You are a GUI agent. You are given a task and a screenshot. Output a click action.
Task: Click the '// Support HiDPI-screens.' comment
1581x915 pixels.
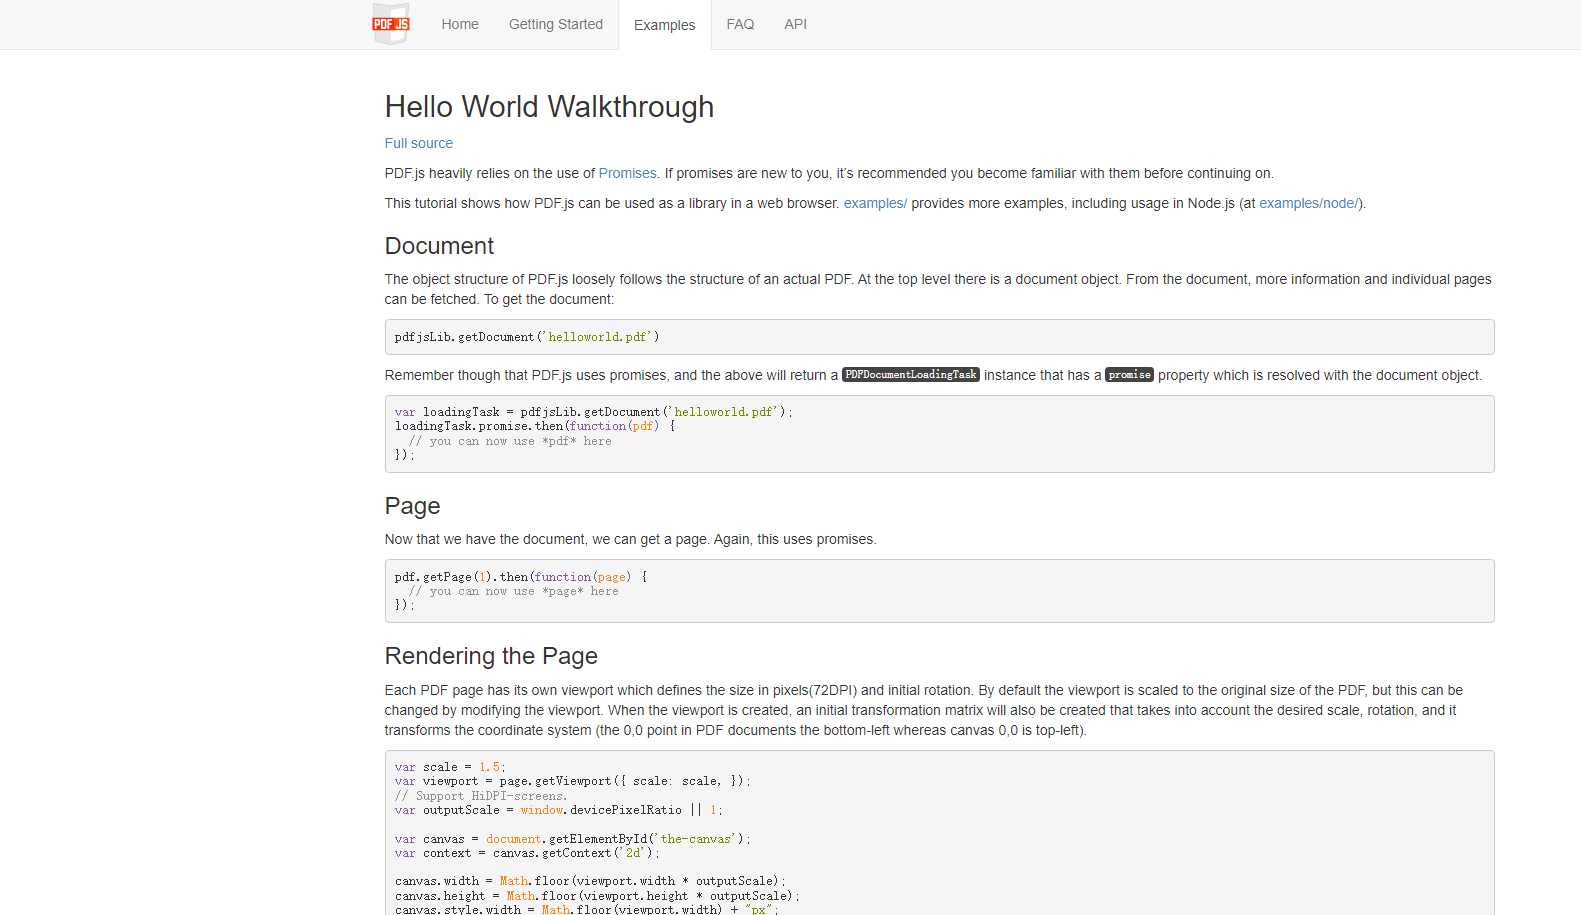pyautogui.click(x=481, y=796)
